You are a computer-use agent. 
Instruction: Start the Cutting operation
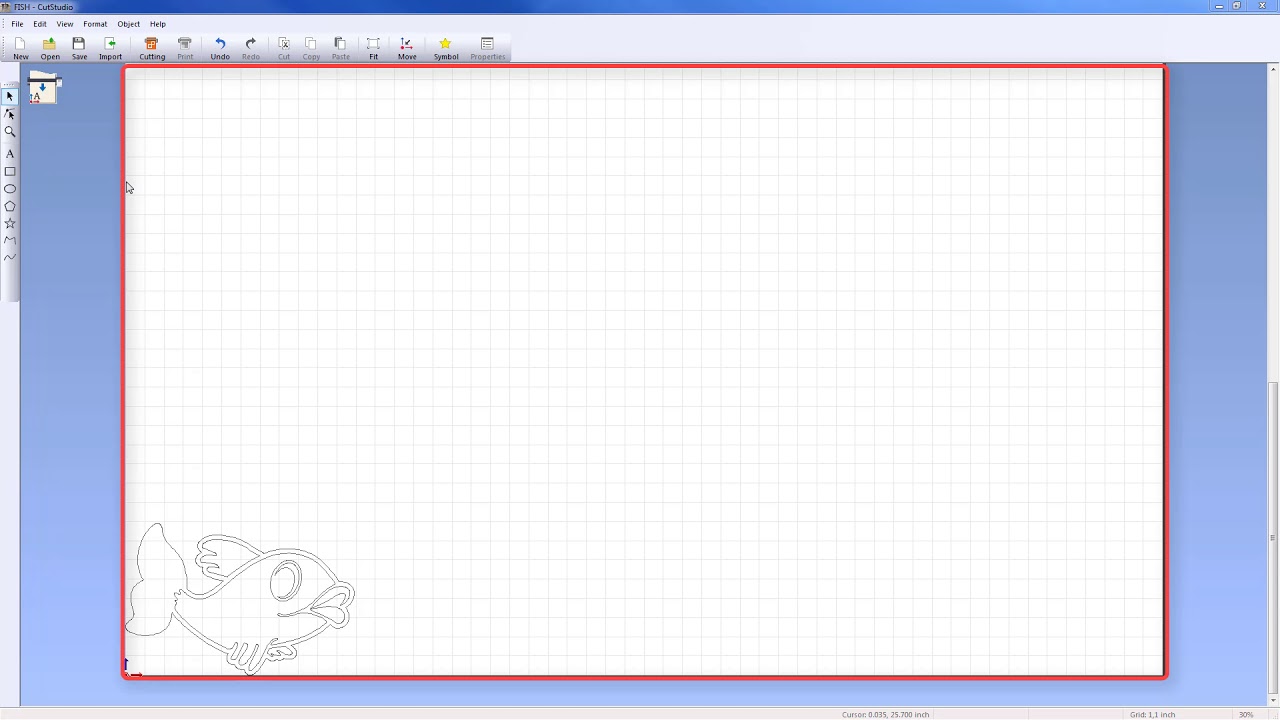tap(152, 48)
